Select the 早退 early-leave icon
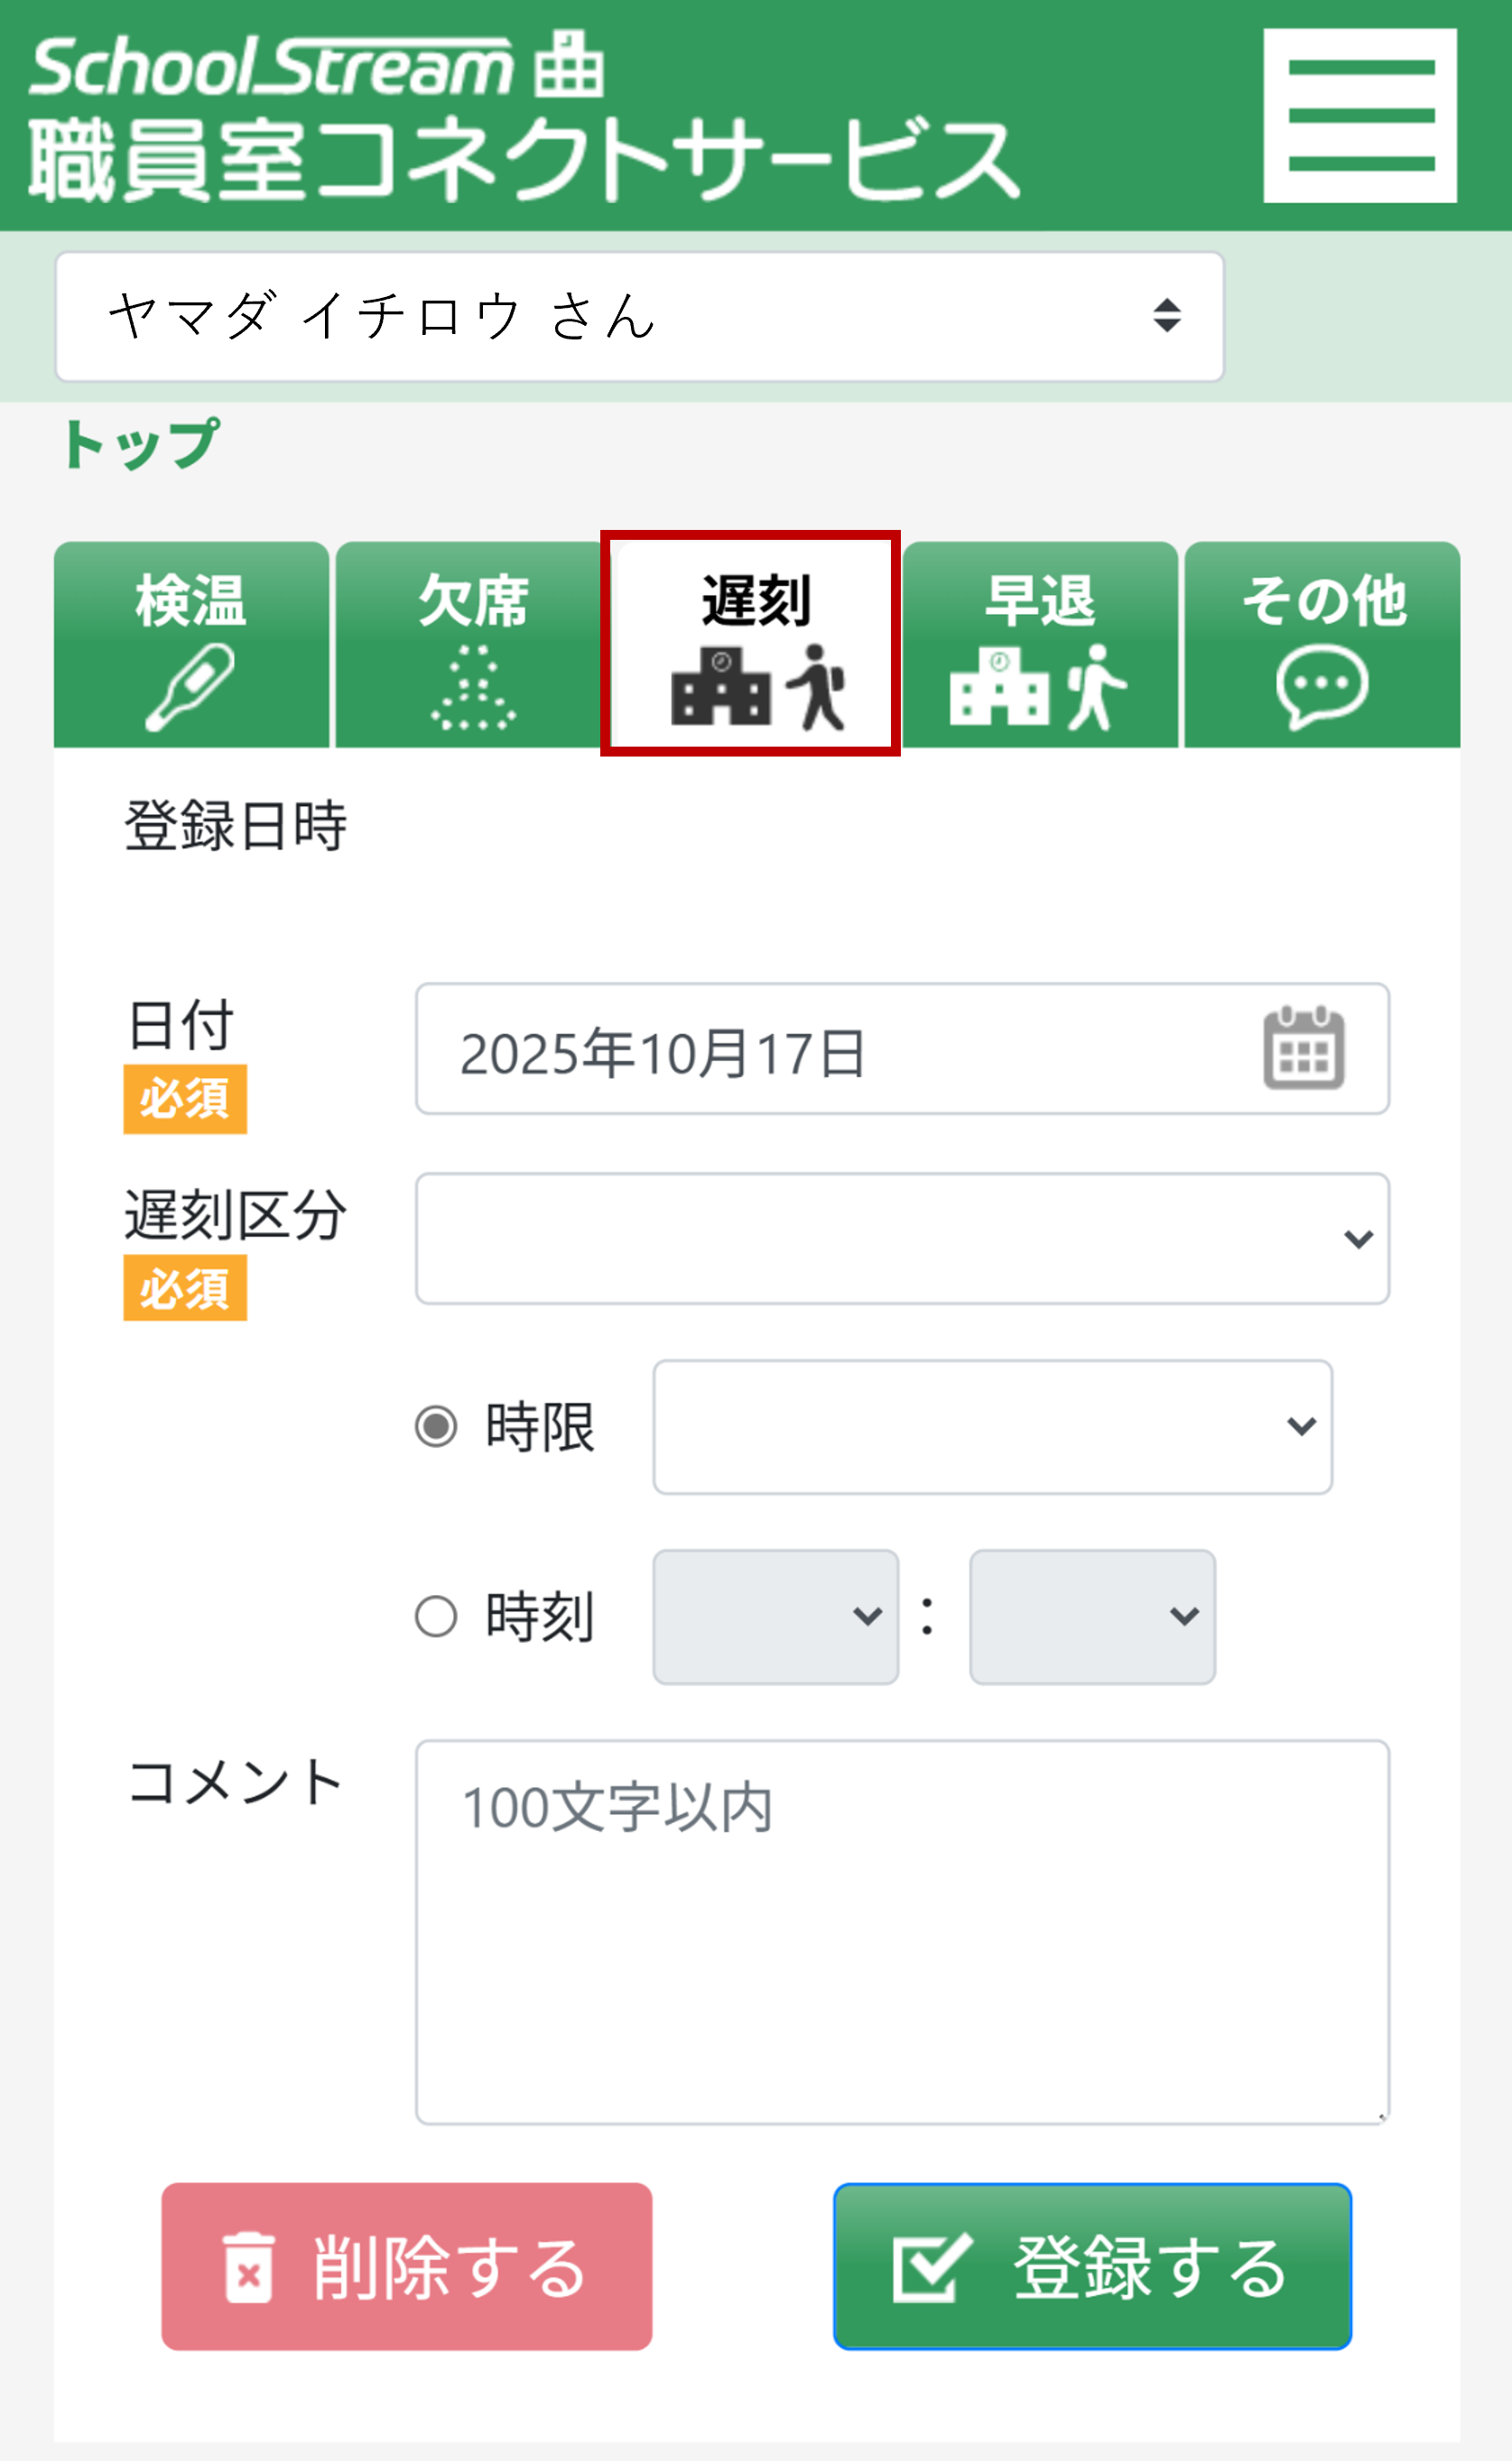The height and width of the screenshot is (2461, 1512). [1040, 690]
